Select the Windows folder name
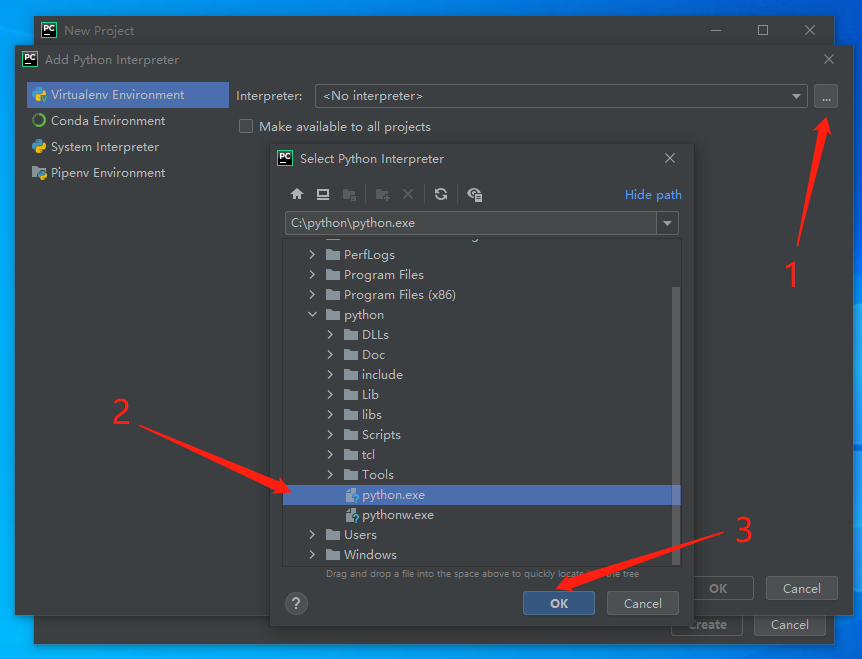Image resolution: width=862 pixels, height=659 pixels. coord(370,555)
